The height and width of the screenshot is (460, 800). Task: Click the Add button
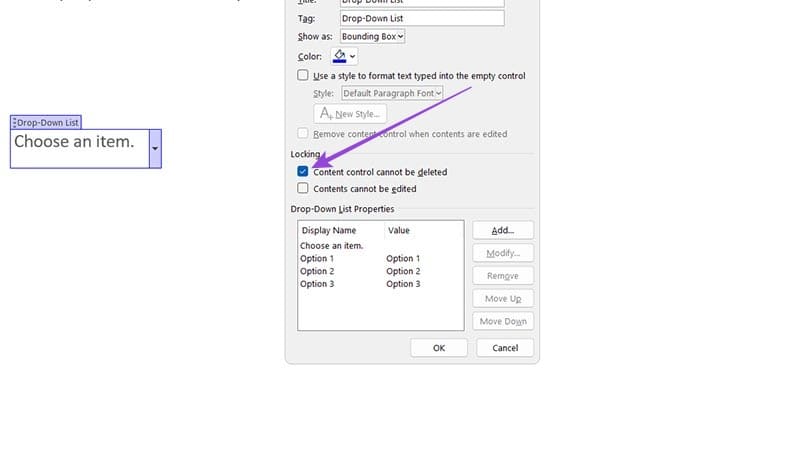tap(503, 230)
